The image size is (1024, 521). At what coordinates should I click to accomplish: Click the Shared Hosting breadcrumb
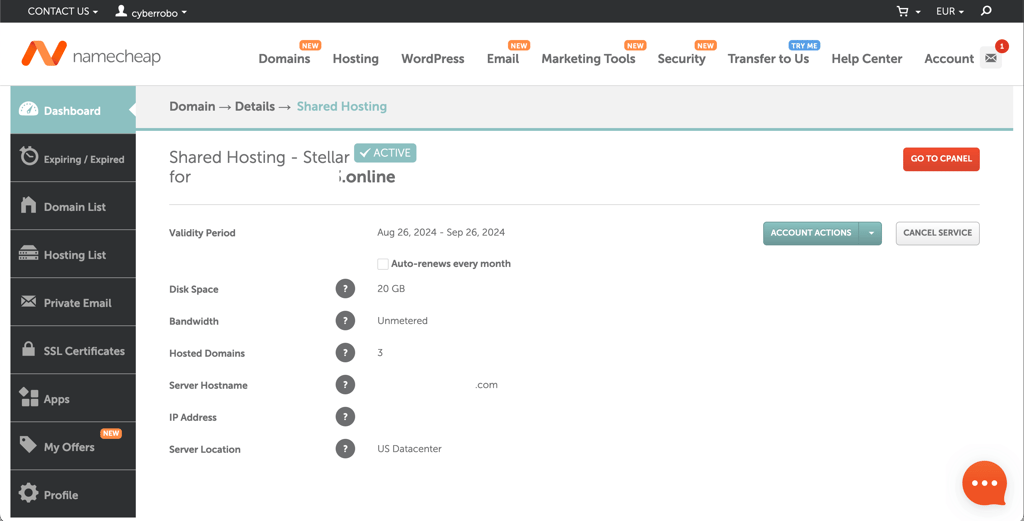pyautogui.click(x=342, y=106)
